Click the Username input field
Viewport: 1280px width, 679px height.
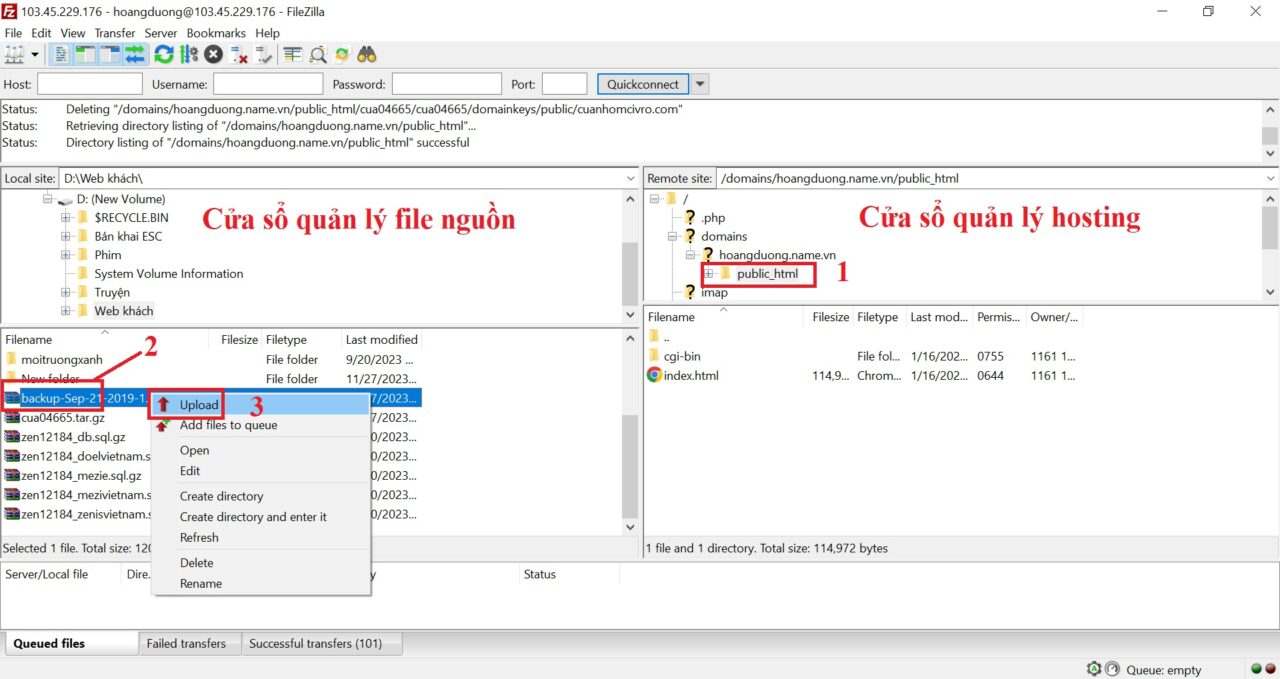pyautogui.click(x=268, y=84)
